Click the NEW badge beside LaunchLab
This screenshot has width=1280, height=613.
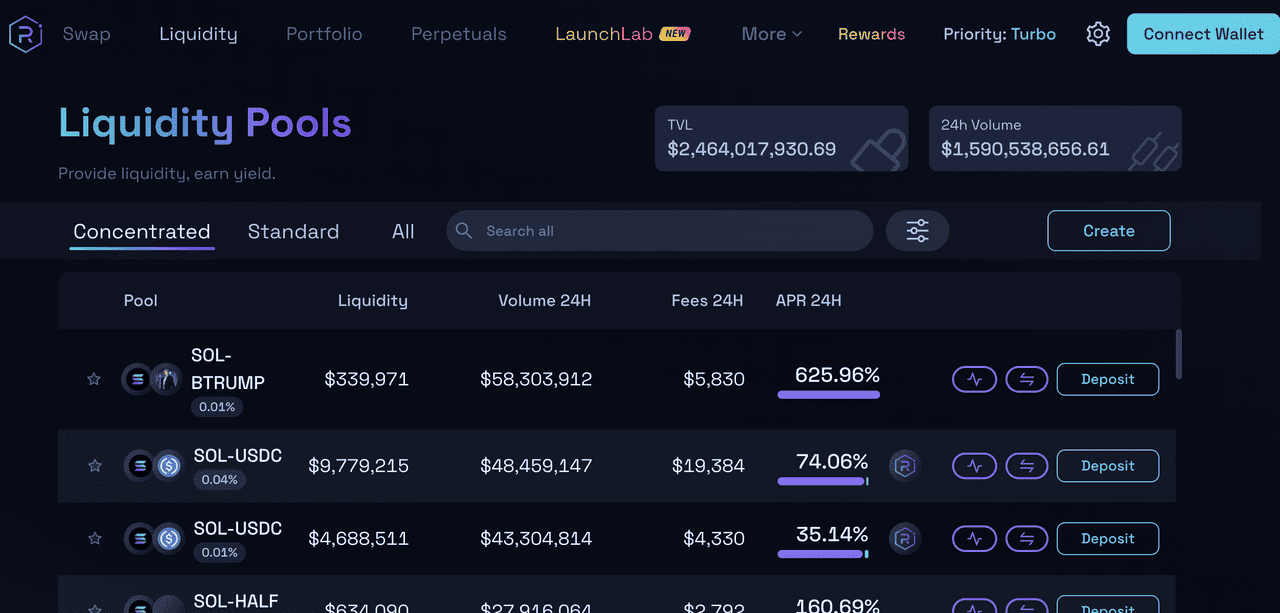[x=676, y=34]
